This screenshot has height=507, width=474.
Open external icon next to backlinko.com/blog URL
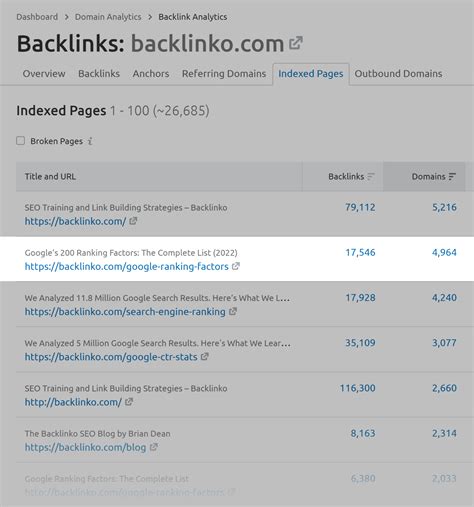pos(153,447)
